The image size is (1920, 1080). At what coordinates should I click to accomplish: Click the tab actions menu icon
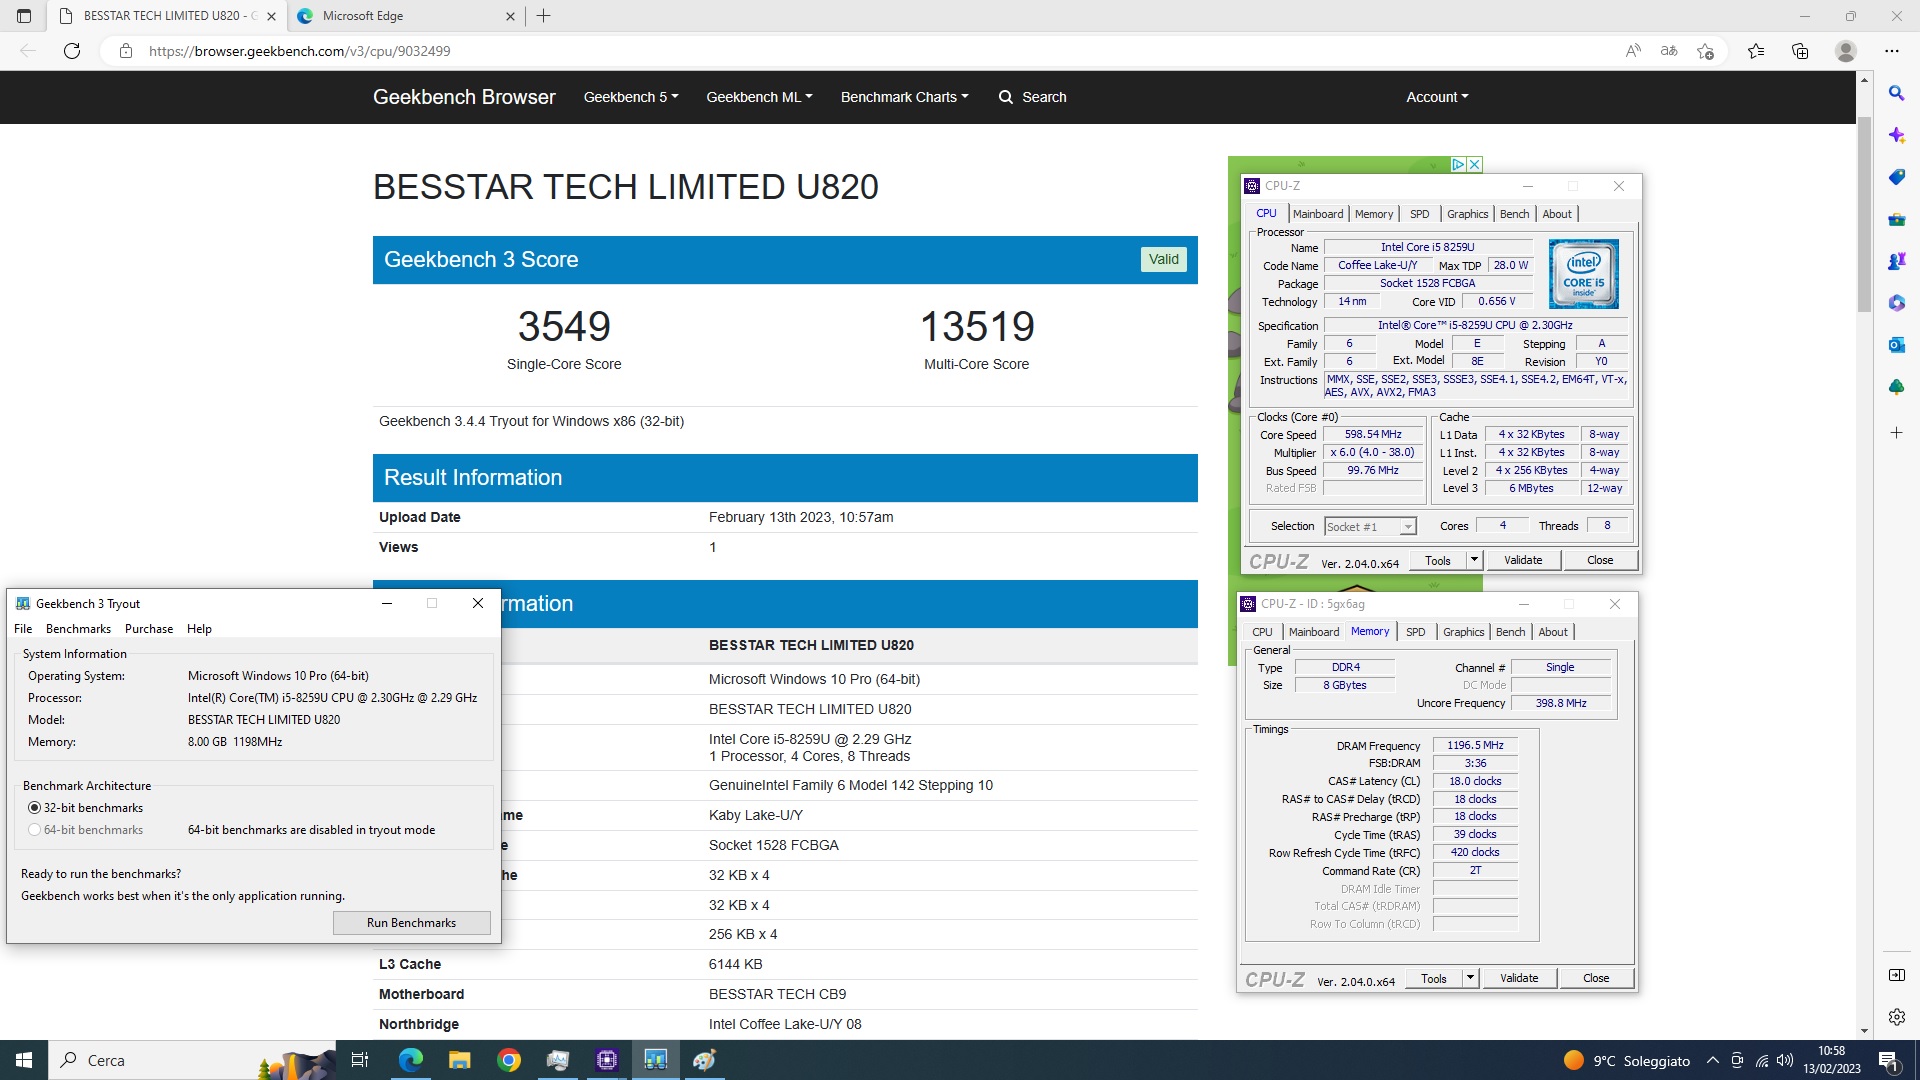point(24,16)
